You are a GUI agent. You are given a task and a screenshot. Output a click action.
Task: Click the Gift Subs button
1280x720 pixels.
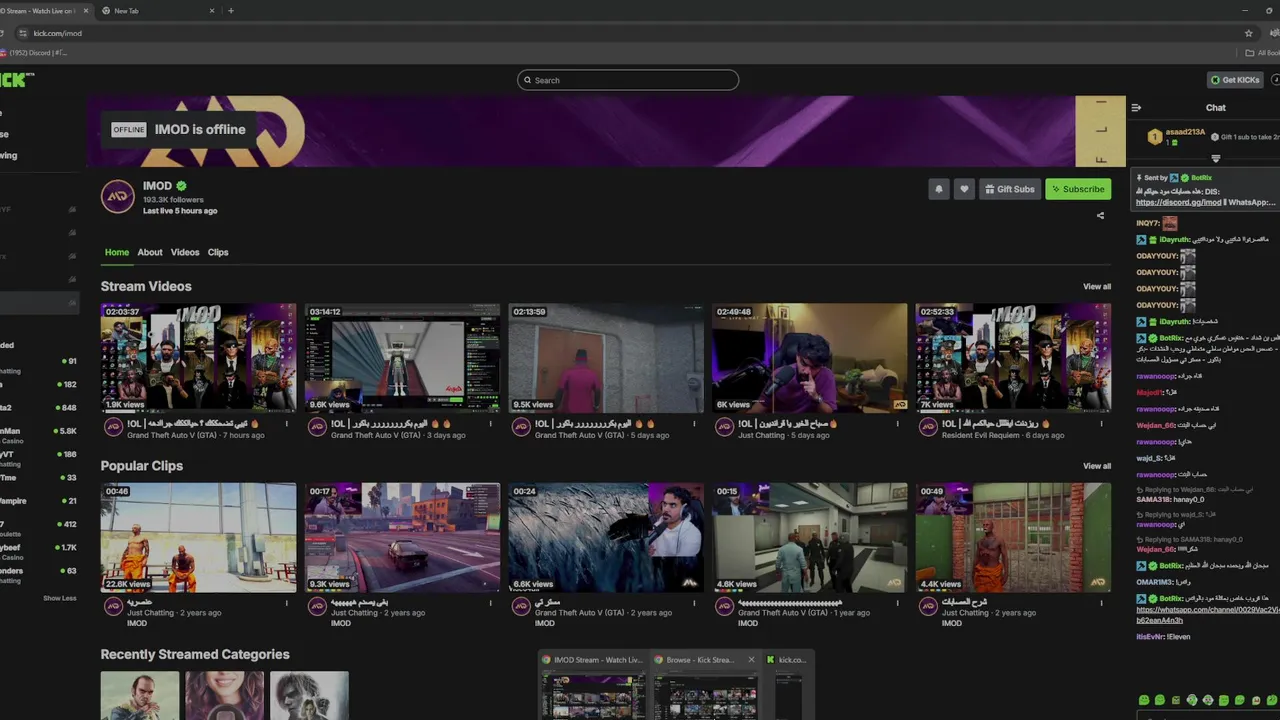pos(1009,189)
